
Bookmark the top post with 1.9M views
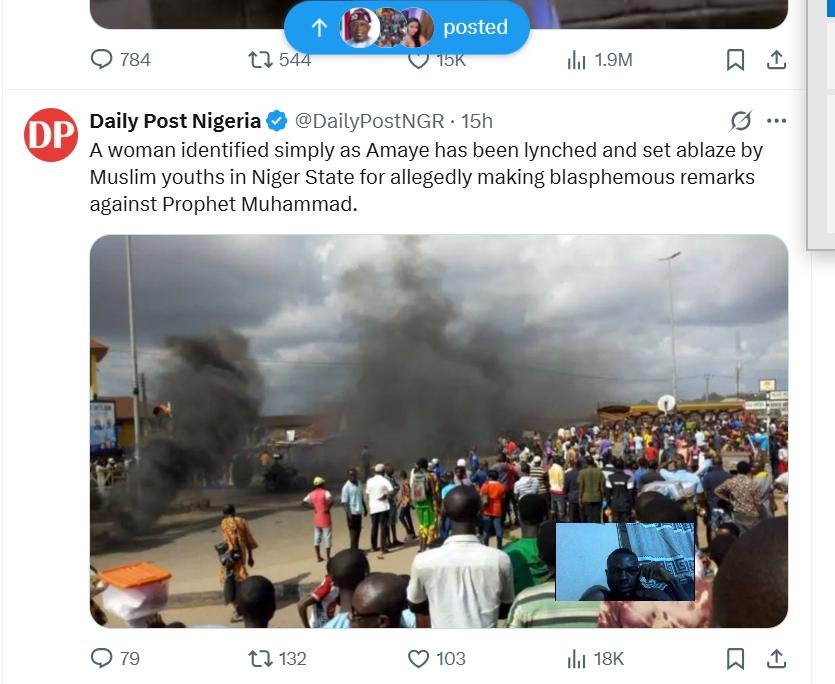(x=735, y=60)
